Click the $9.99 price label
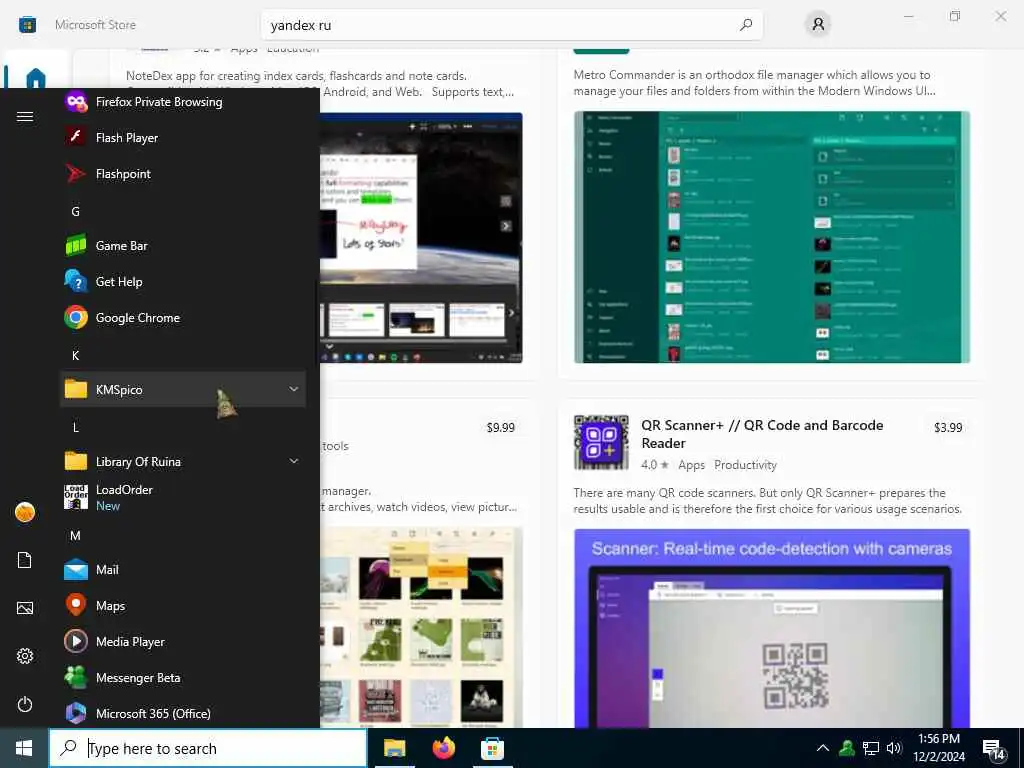Image resolution: width=1024 pixels, height=768 pixels. tap(500, 428)
